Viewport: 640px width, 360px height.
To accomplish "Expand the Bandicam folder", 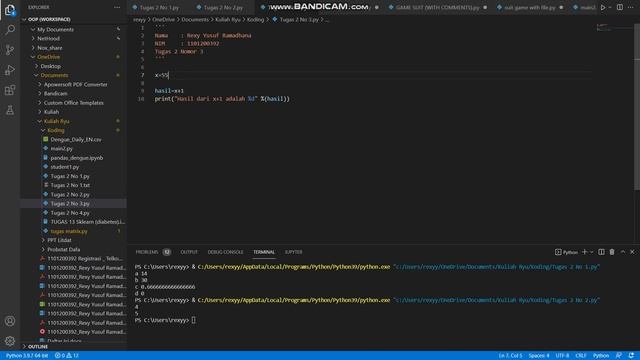I will (73, 93).
